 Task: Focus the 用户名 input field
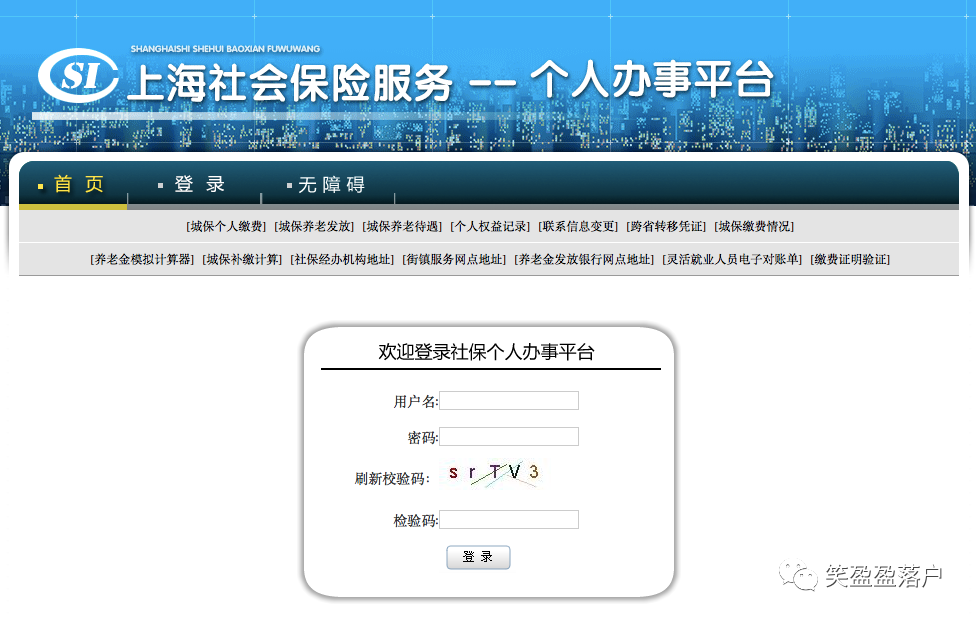[x=509, y=400]
